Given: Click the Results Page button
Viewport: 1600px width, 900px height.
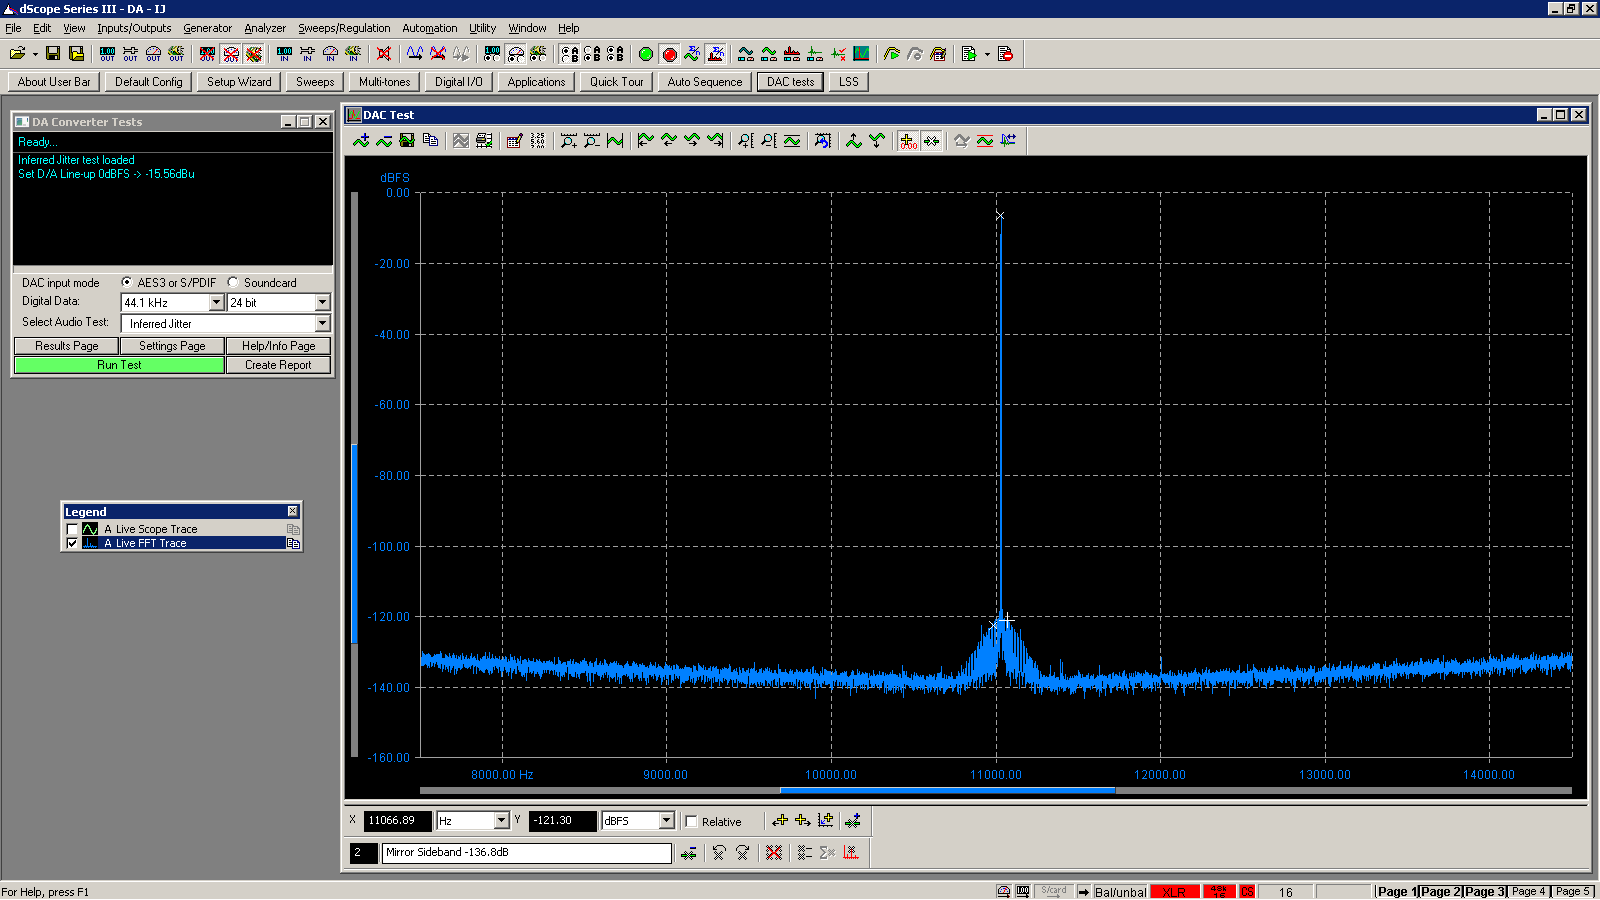Looking at the screenshot, I should pos(67,346).
